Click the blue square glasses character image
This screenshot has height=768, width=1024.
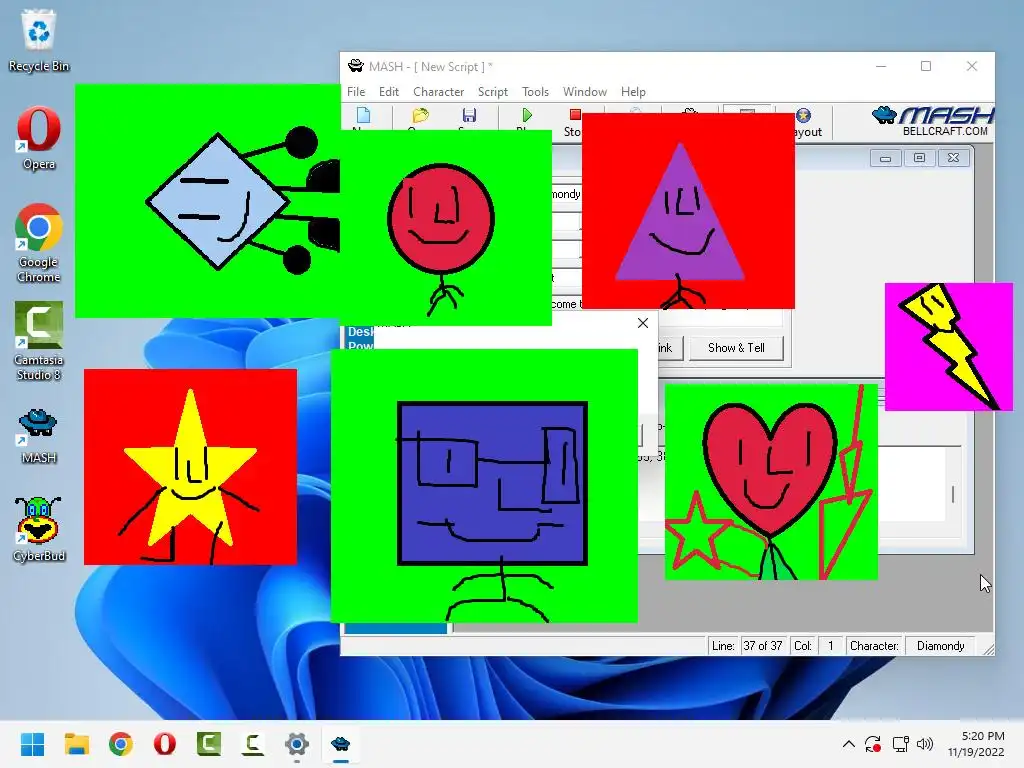tap(485, 486)
